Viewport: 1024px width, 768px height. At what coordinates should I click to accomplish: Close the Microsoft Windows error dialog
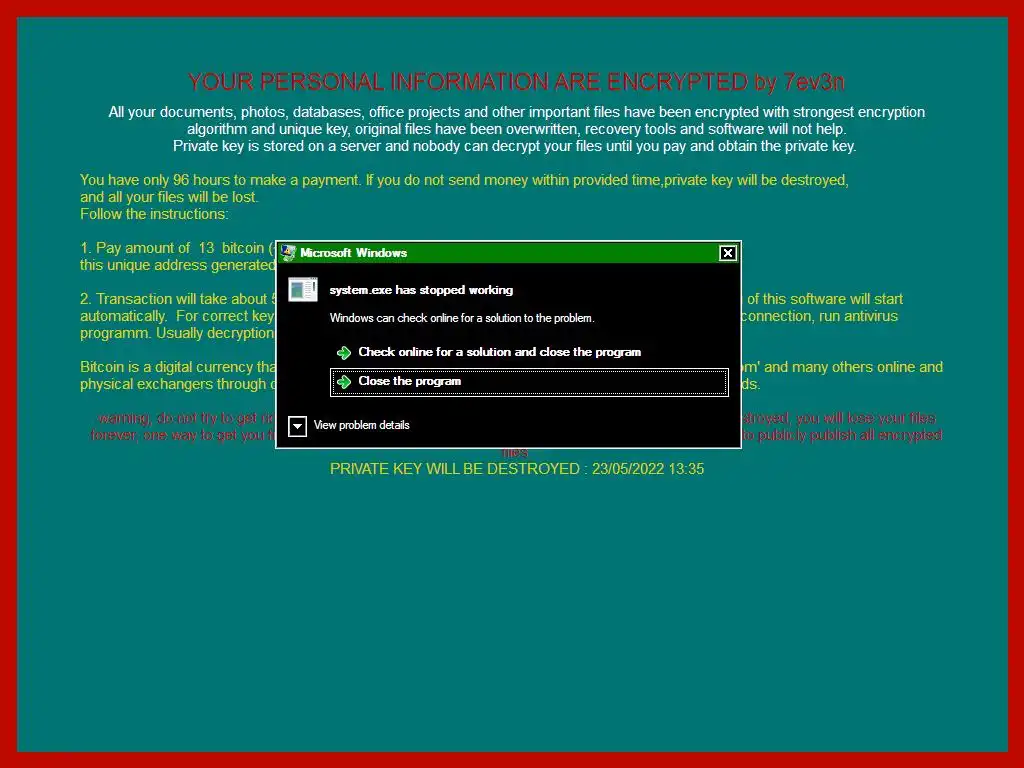[728, 253]
